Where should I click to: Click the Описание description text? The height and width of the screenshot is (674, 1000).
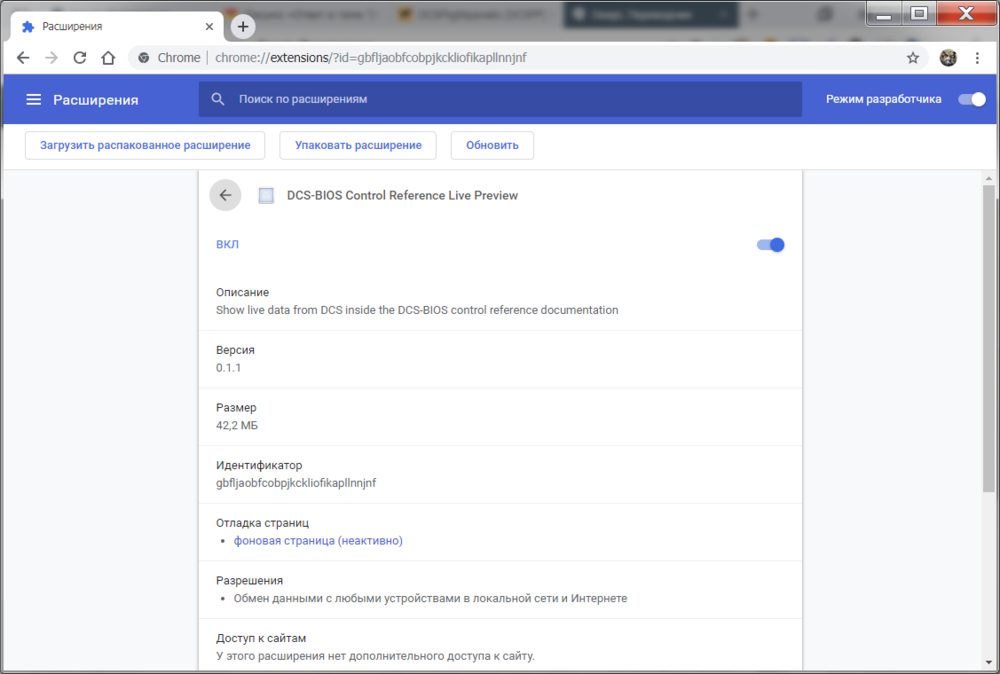point(417,311)
